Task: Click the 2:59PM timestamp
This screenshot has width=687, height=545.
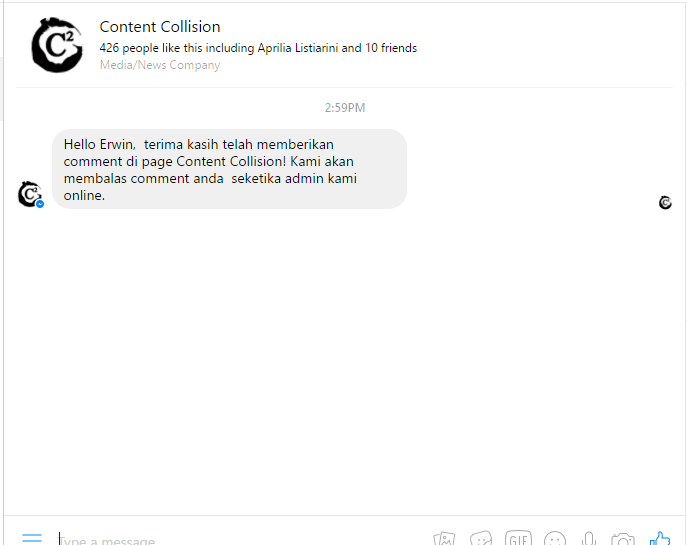Action: [345, 108]
